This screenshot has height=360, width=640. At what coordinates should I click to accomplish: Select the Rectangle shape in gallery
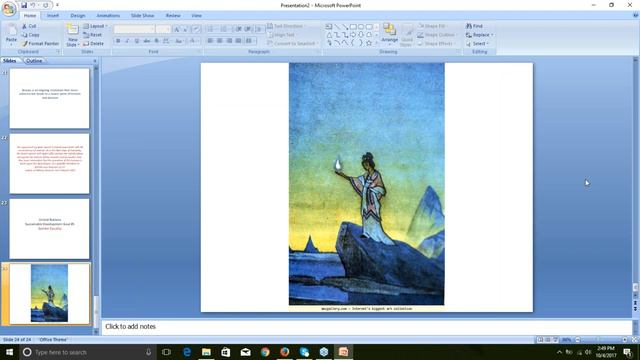353,27
